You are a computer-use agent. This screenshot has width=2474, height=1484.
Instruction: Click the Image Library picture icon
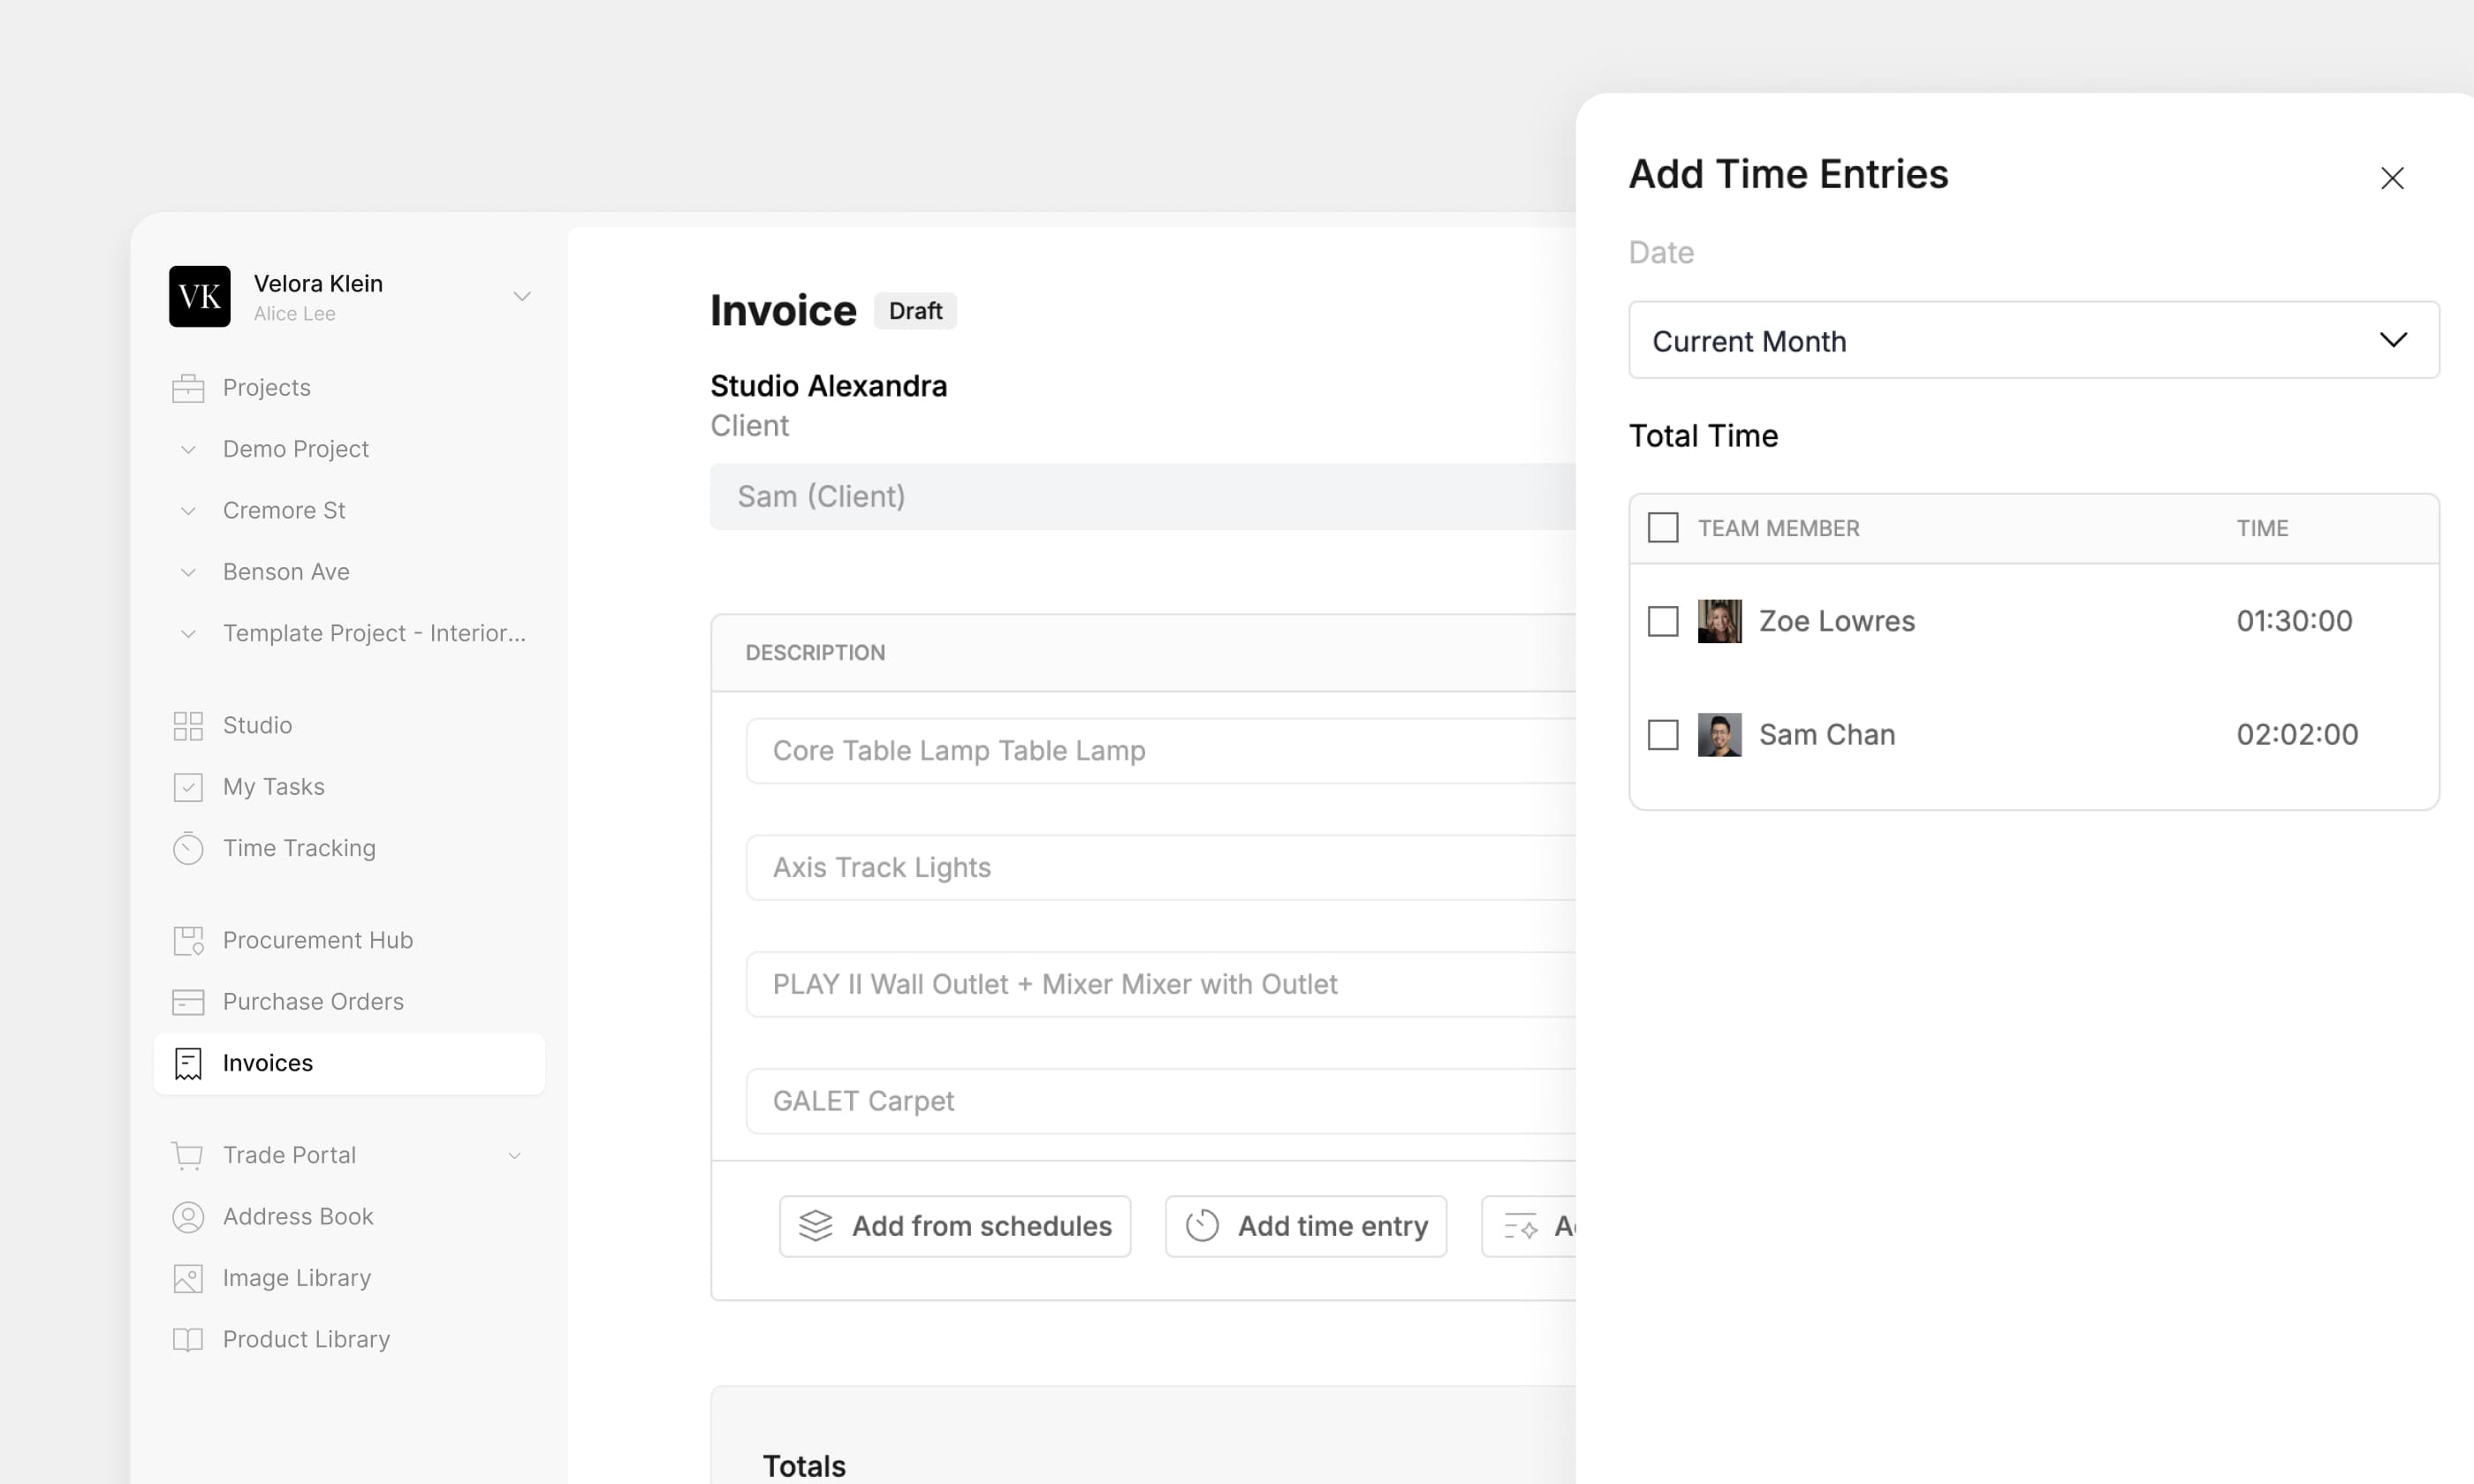point(188,1279)
